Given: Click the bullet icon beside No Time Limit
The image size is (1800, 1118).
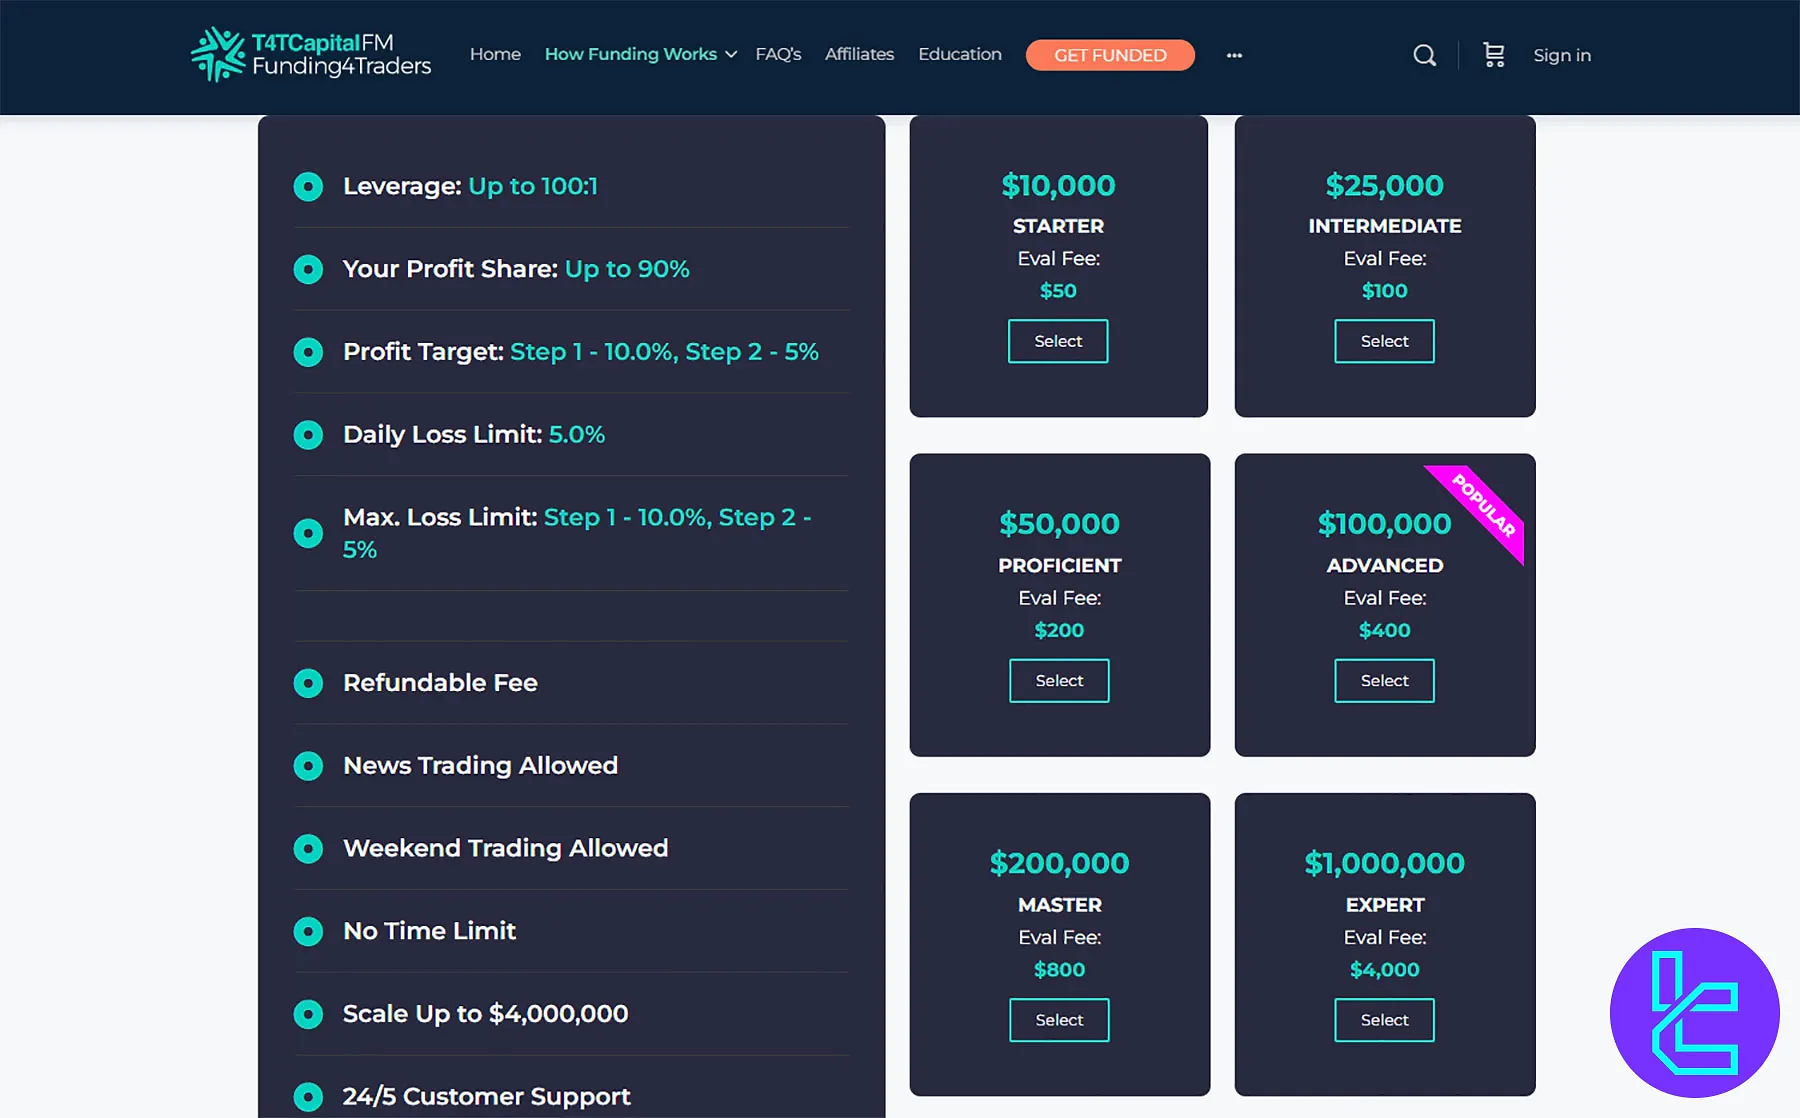Looking at the screenshot, I should click(308, 931).
